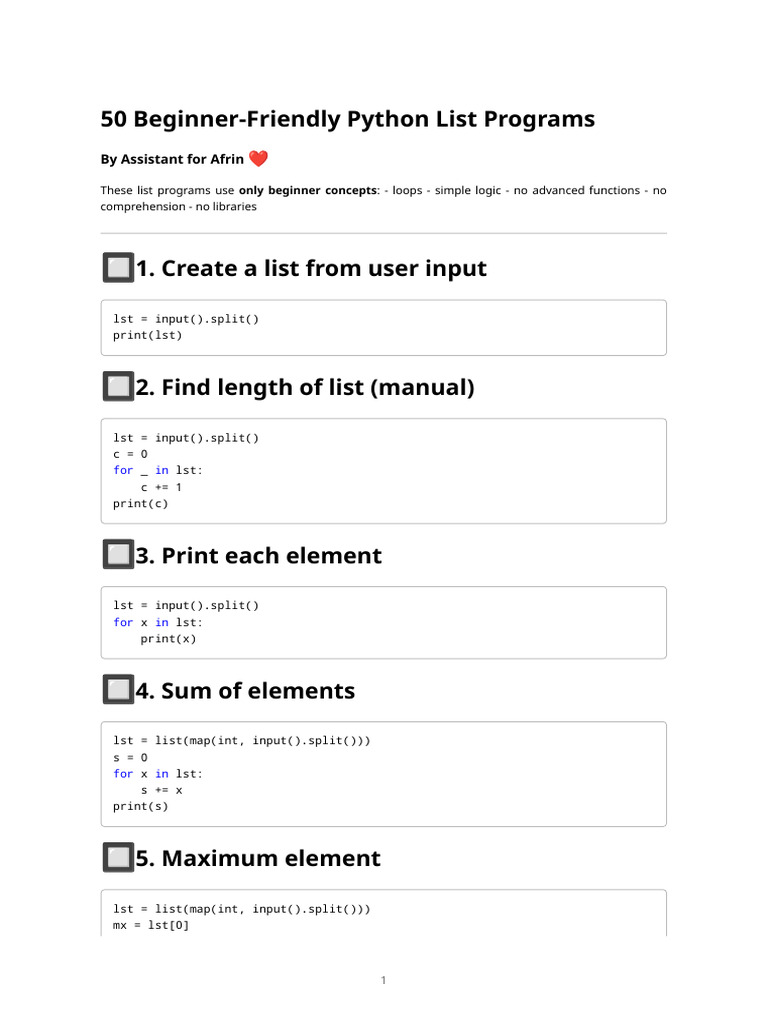Click the document title 50 Beginner-Friendly Python List Programs
Screen dimensions: 768x1024
tap(347, 119)
